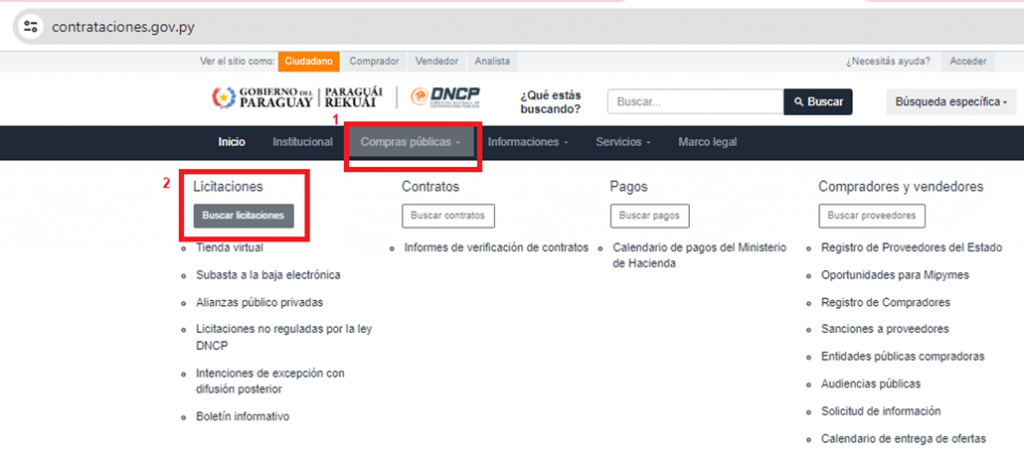The image size is (1024, 469).
Task: Go to the Inicio menu item
Action: (x=231, y=142)
